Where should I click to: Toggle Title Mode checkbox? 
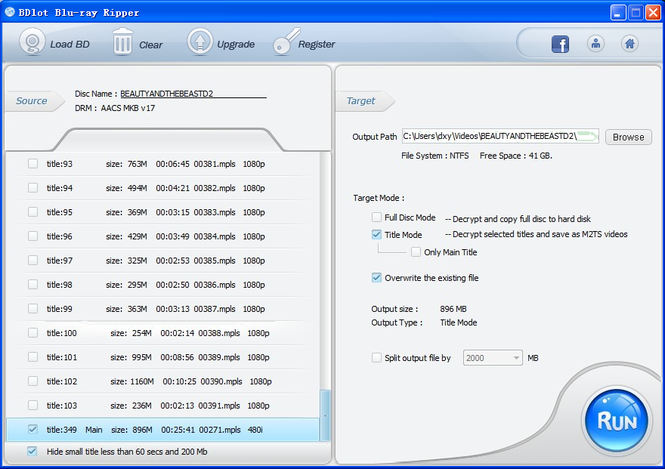coord(377,234)
